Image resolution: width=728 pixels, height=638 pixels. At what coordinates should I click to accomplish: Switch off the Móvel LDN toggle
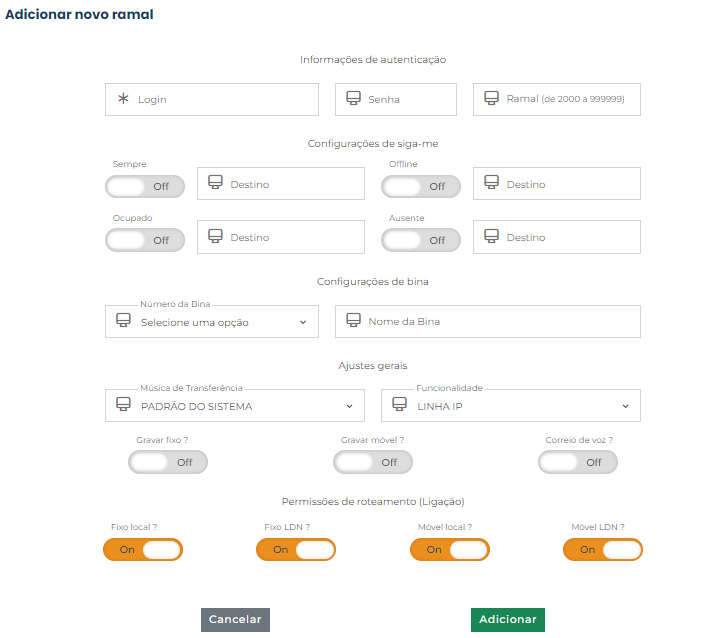(x=603, y=549)
